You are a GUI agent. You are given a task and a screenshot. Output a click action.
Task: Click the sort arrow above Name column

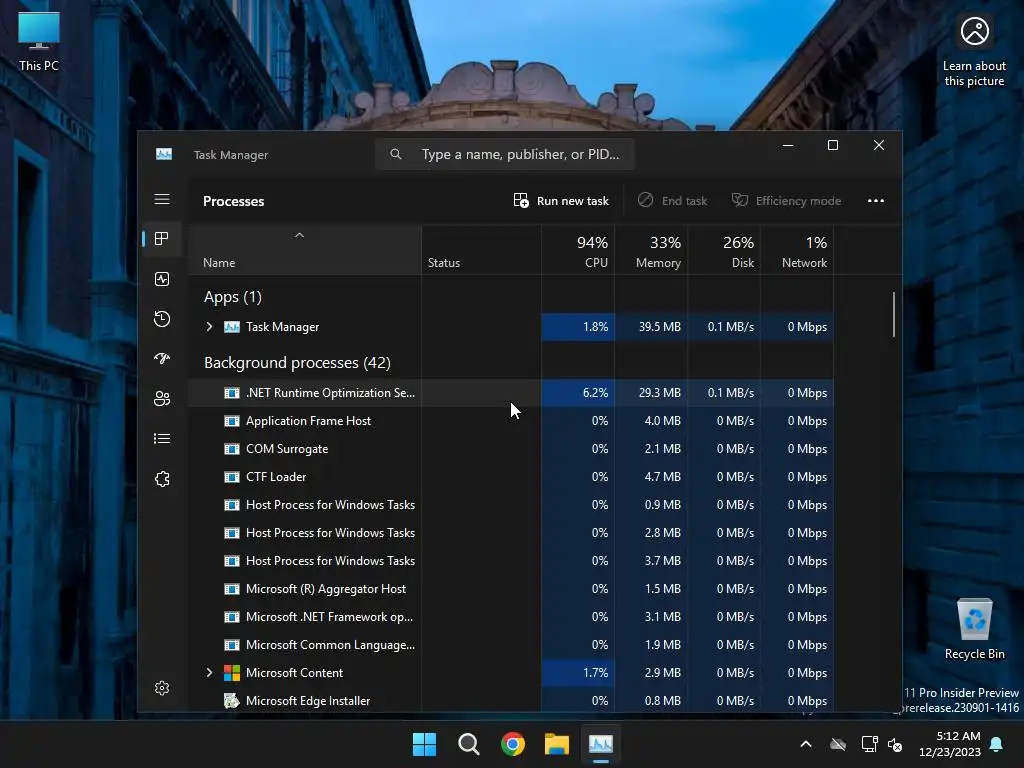(299, 235)
